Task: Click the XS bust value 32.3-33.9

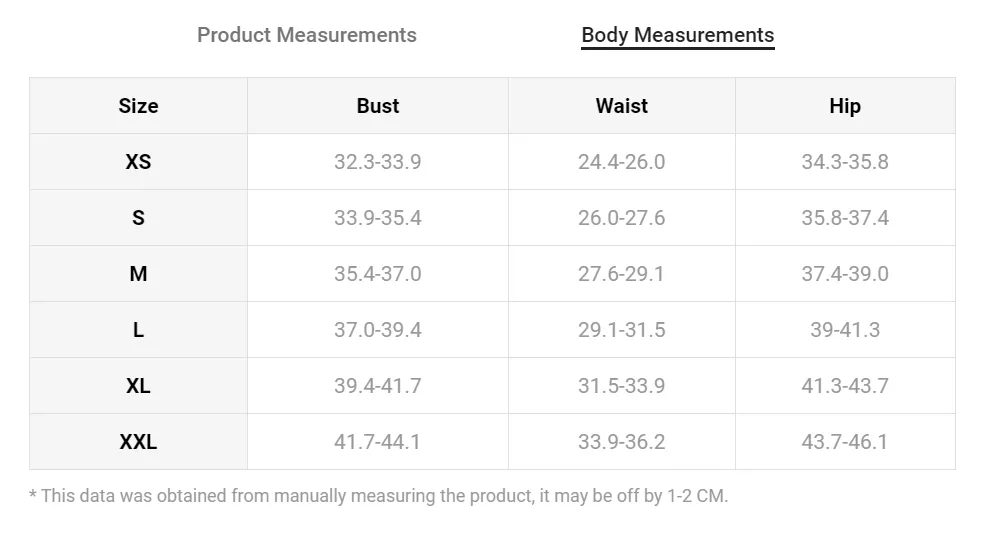Action: (378, 162)
